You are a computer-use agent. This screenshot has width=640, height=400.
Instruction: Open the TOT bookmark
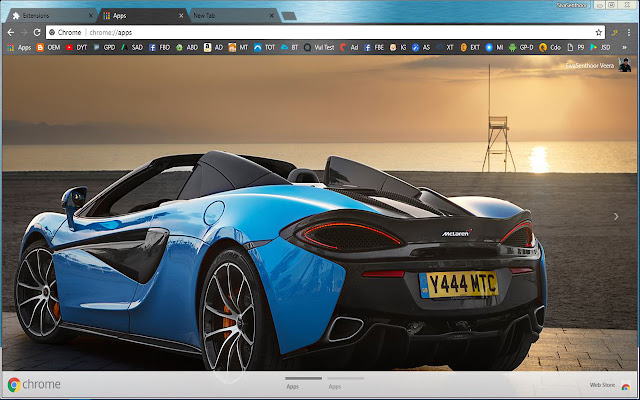point(264,47)
